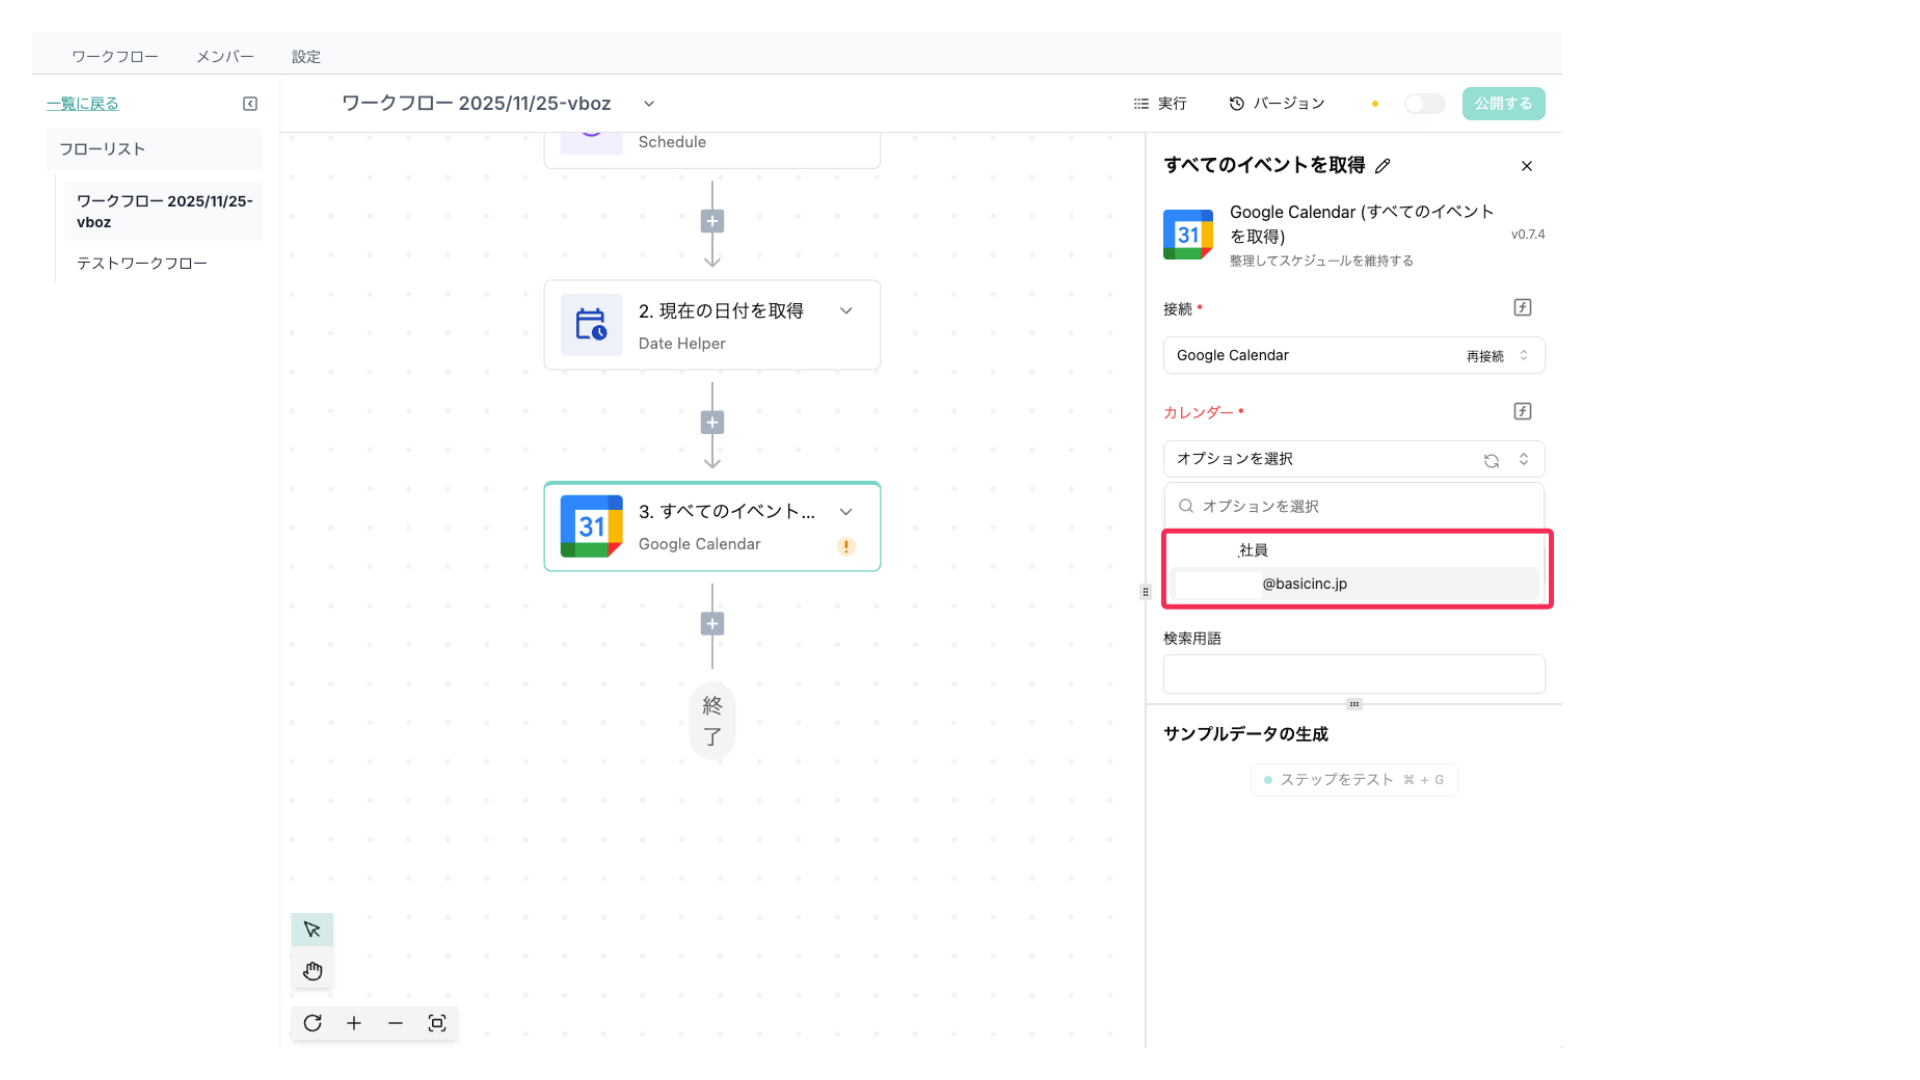Screen dimensions: 1920x1080
Task: Click the pencil icon to rename step
Action: [1383, 166]
